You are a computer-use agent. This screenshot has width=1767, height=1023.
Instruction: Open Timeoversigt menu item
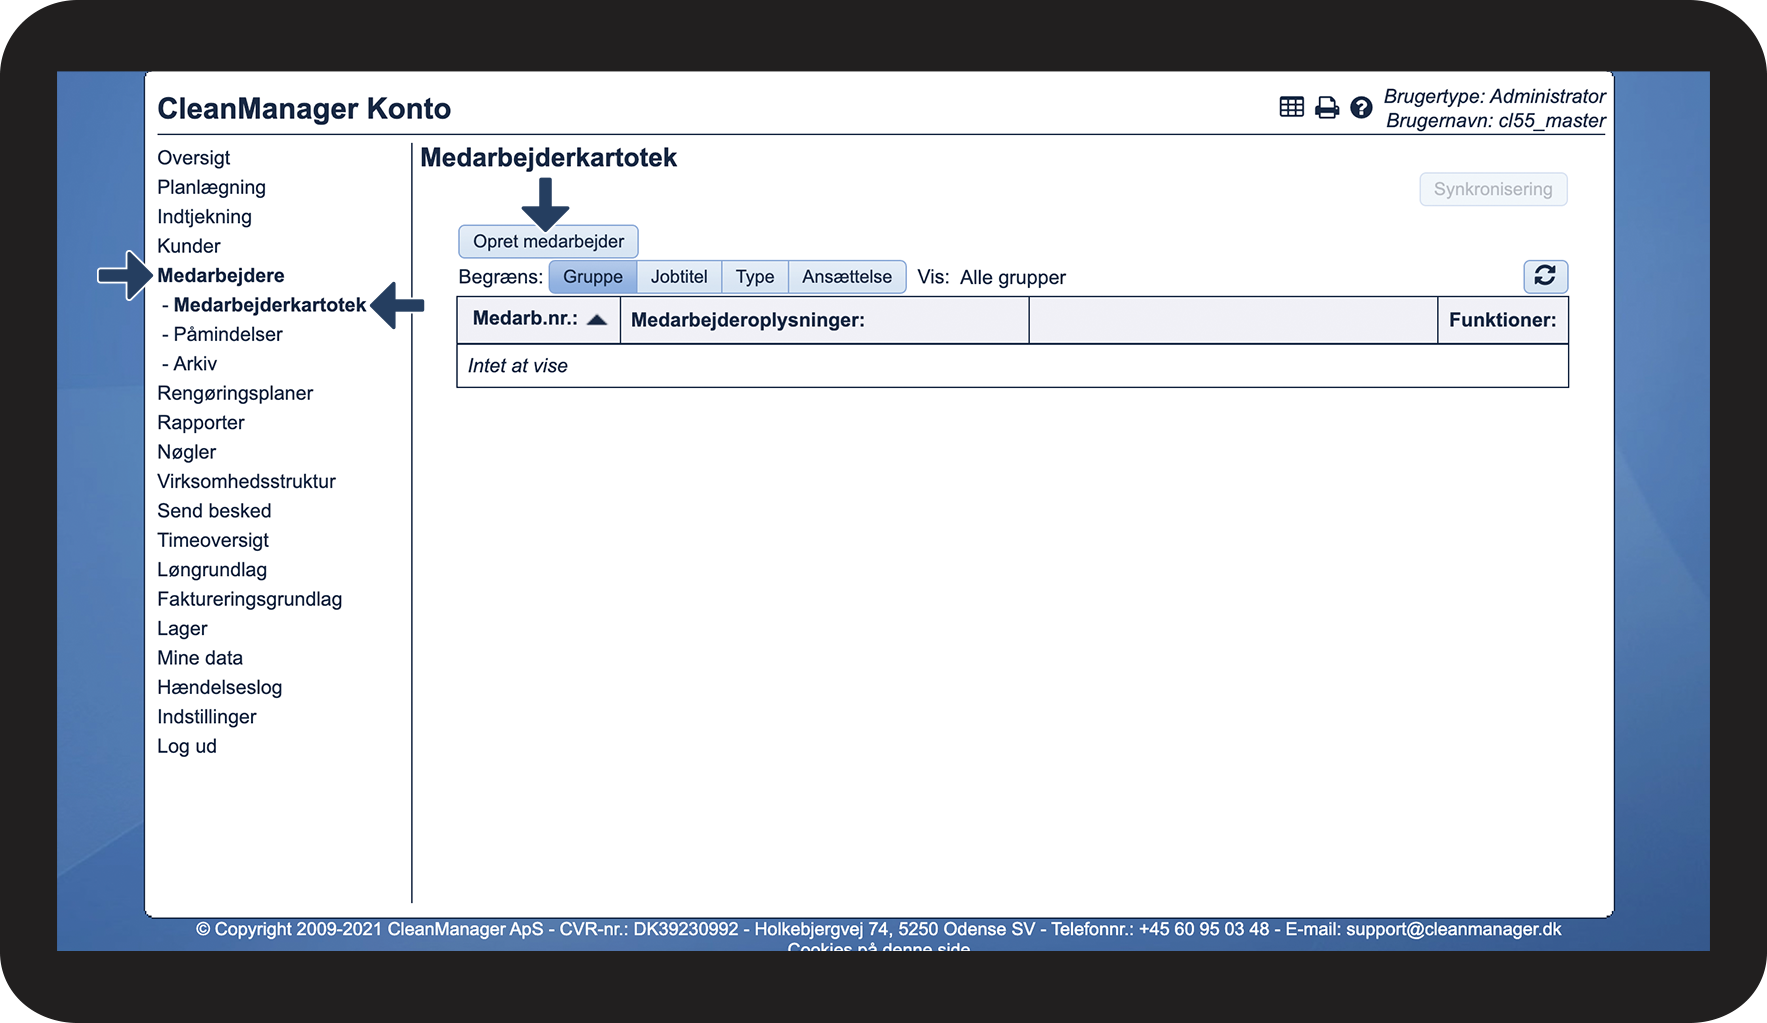pyautogui.click(x=213, y=540)
